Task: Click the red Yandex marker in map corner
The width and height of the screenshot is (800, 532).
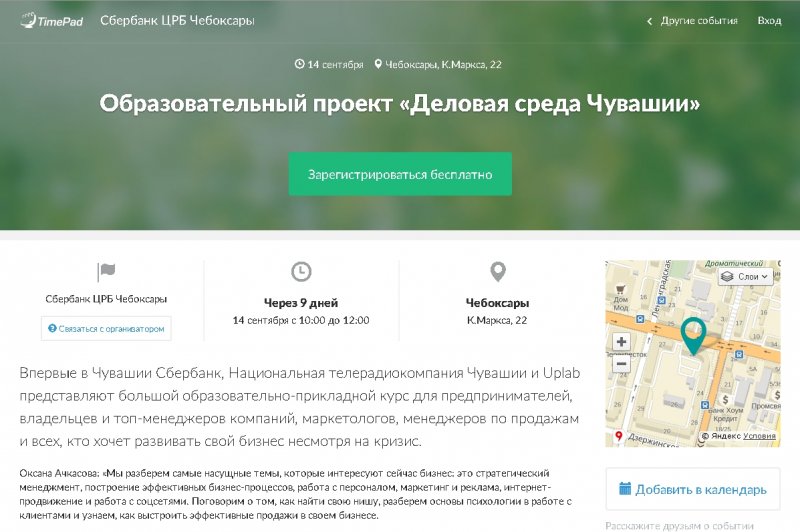Action: coord(618,436)
